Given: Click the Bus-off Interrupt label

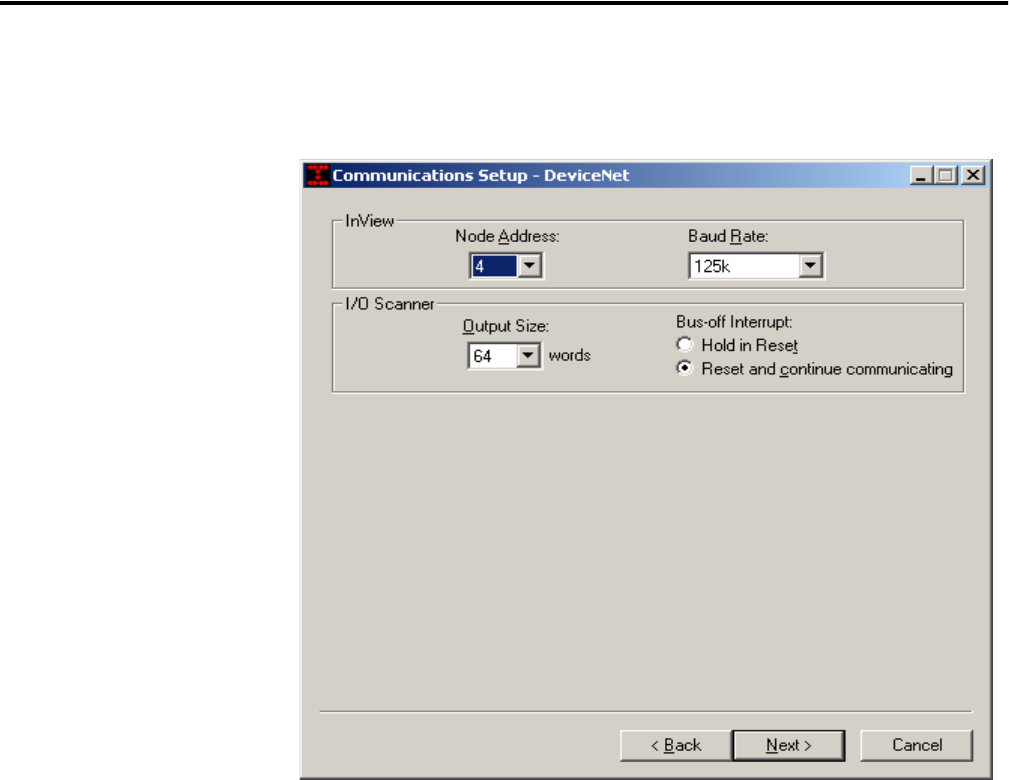Looking at the screenshot, I should pos(734,322).
